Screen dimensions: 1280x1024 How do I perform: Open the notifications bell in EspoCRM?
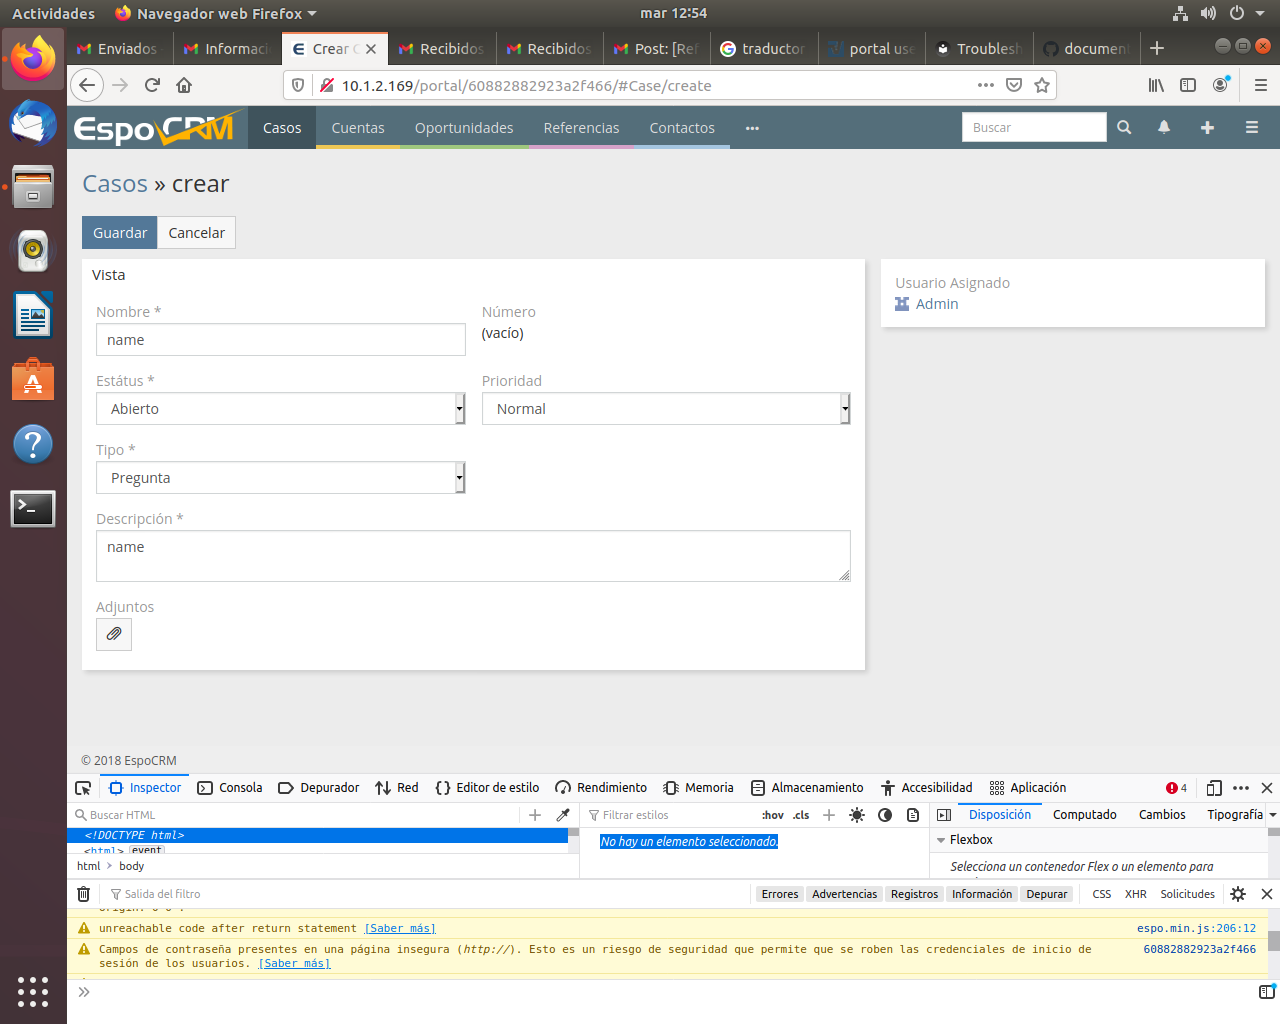[1164, 128]
